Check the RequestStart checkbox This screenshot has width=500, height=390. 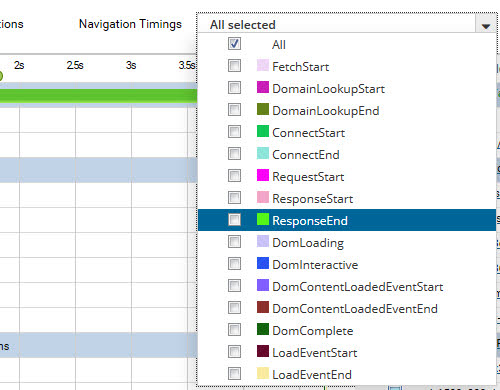(x=234, y=176)
